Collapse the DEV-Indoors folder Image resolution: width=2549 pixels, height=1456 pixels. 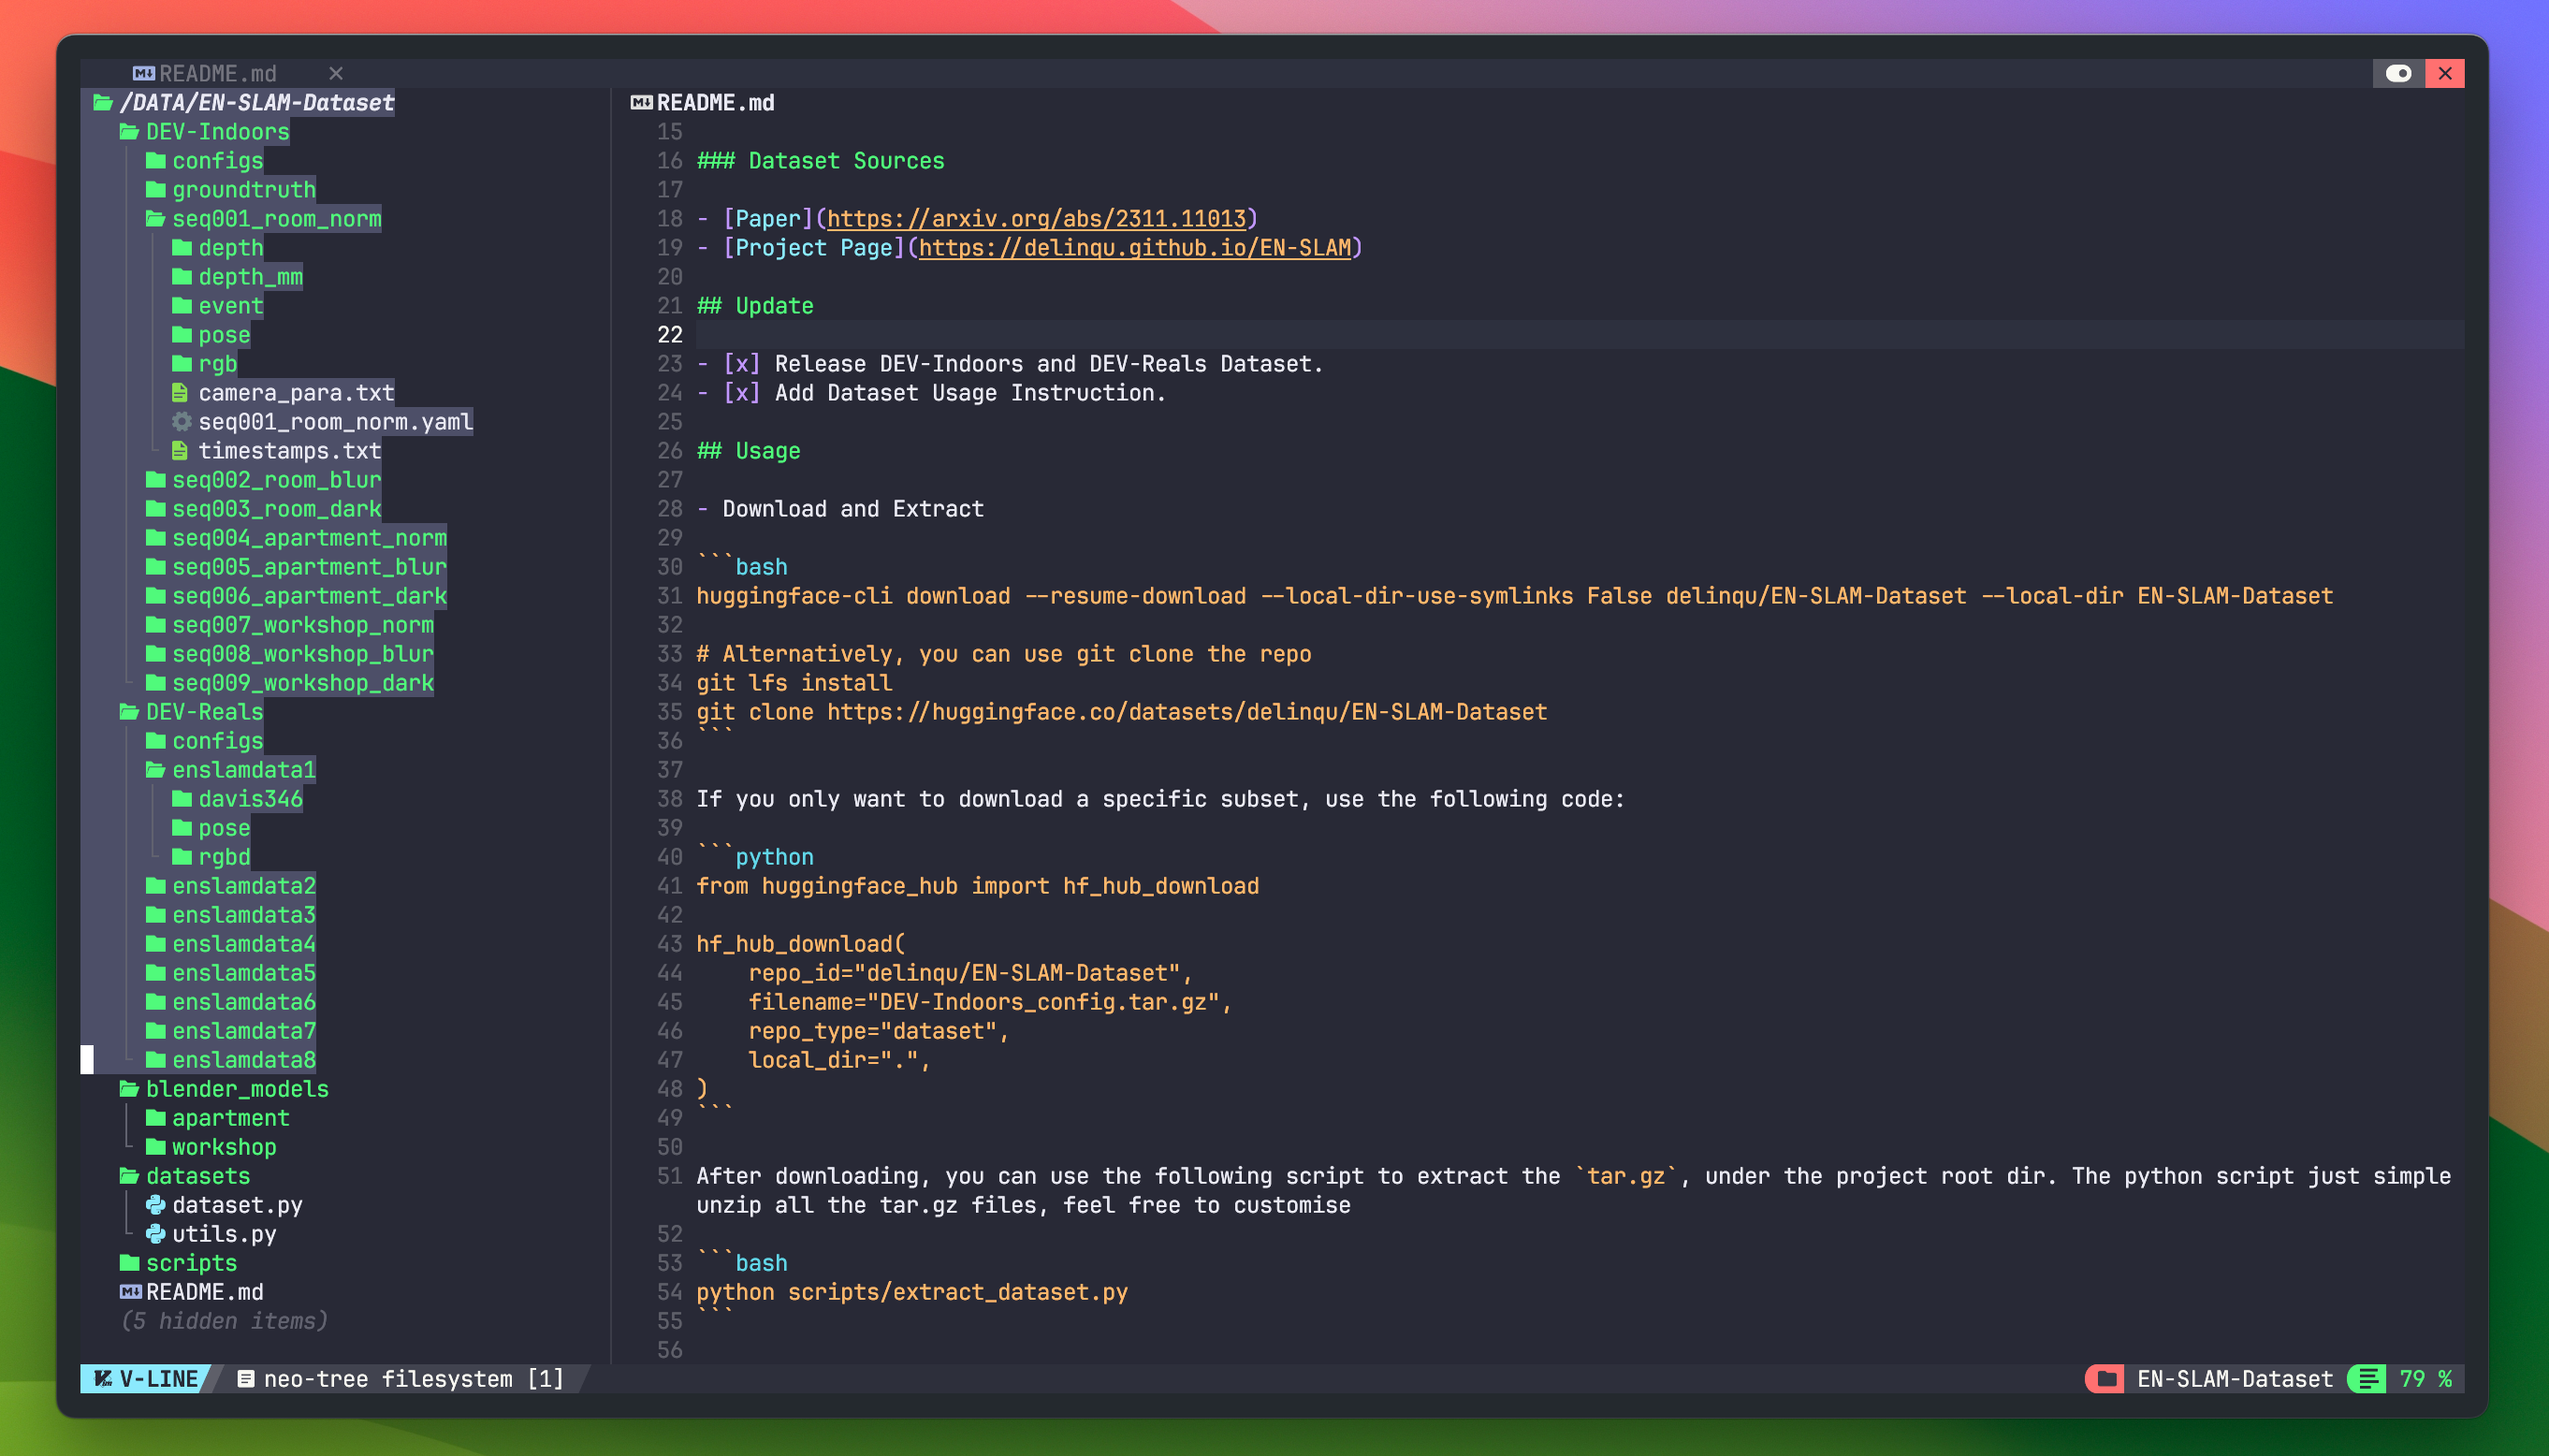point(216,132)
